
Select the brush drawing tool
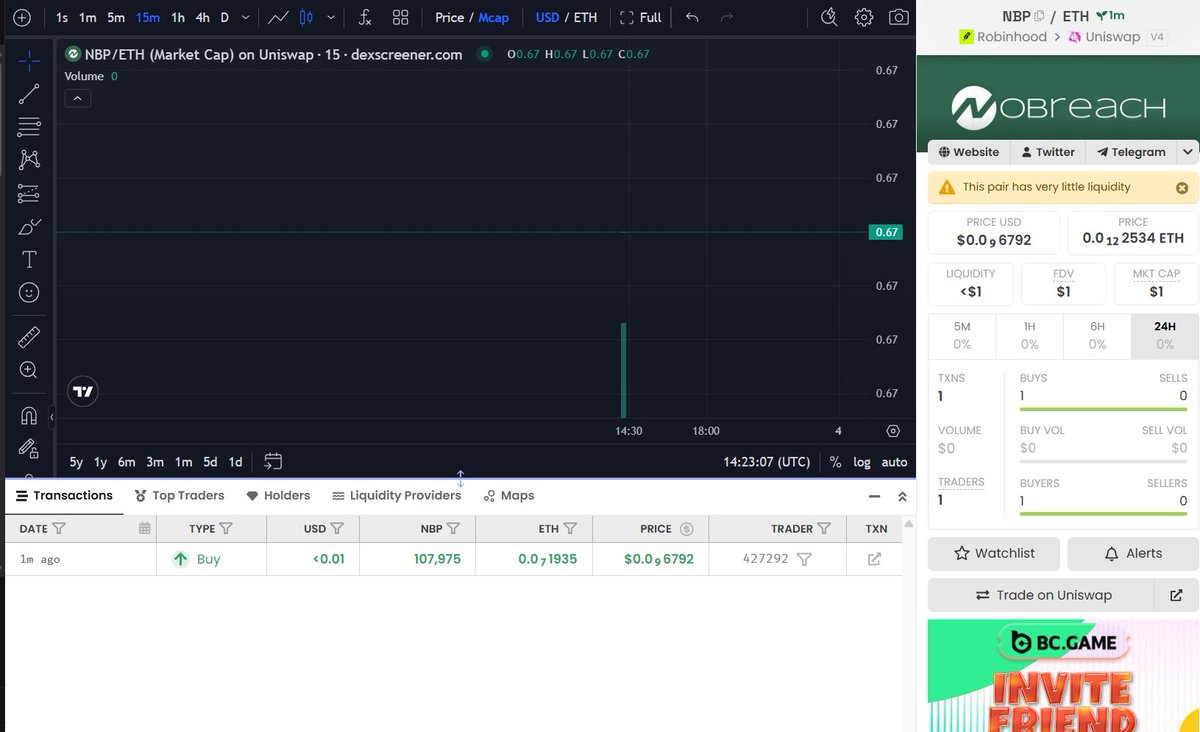tap(29, 226)
